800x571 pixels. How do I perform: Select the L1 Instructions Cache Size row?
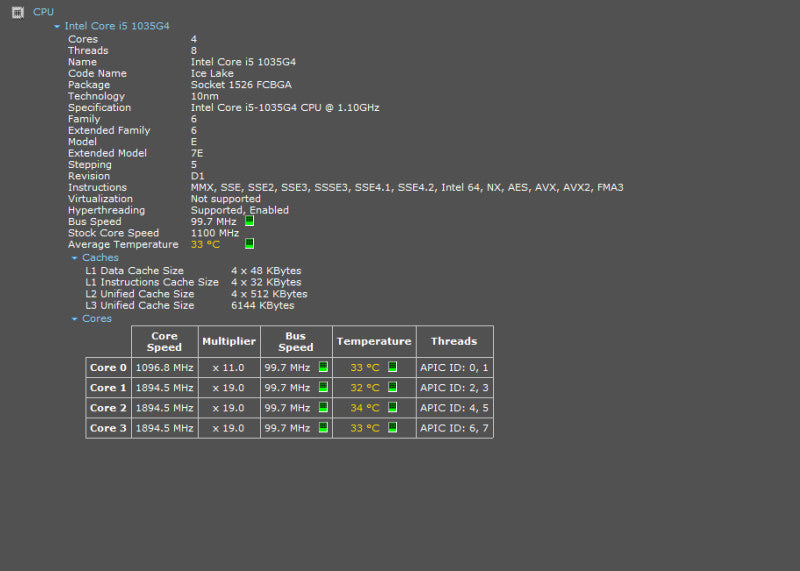193,282
